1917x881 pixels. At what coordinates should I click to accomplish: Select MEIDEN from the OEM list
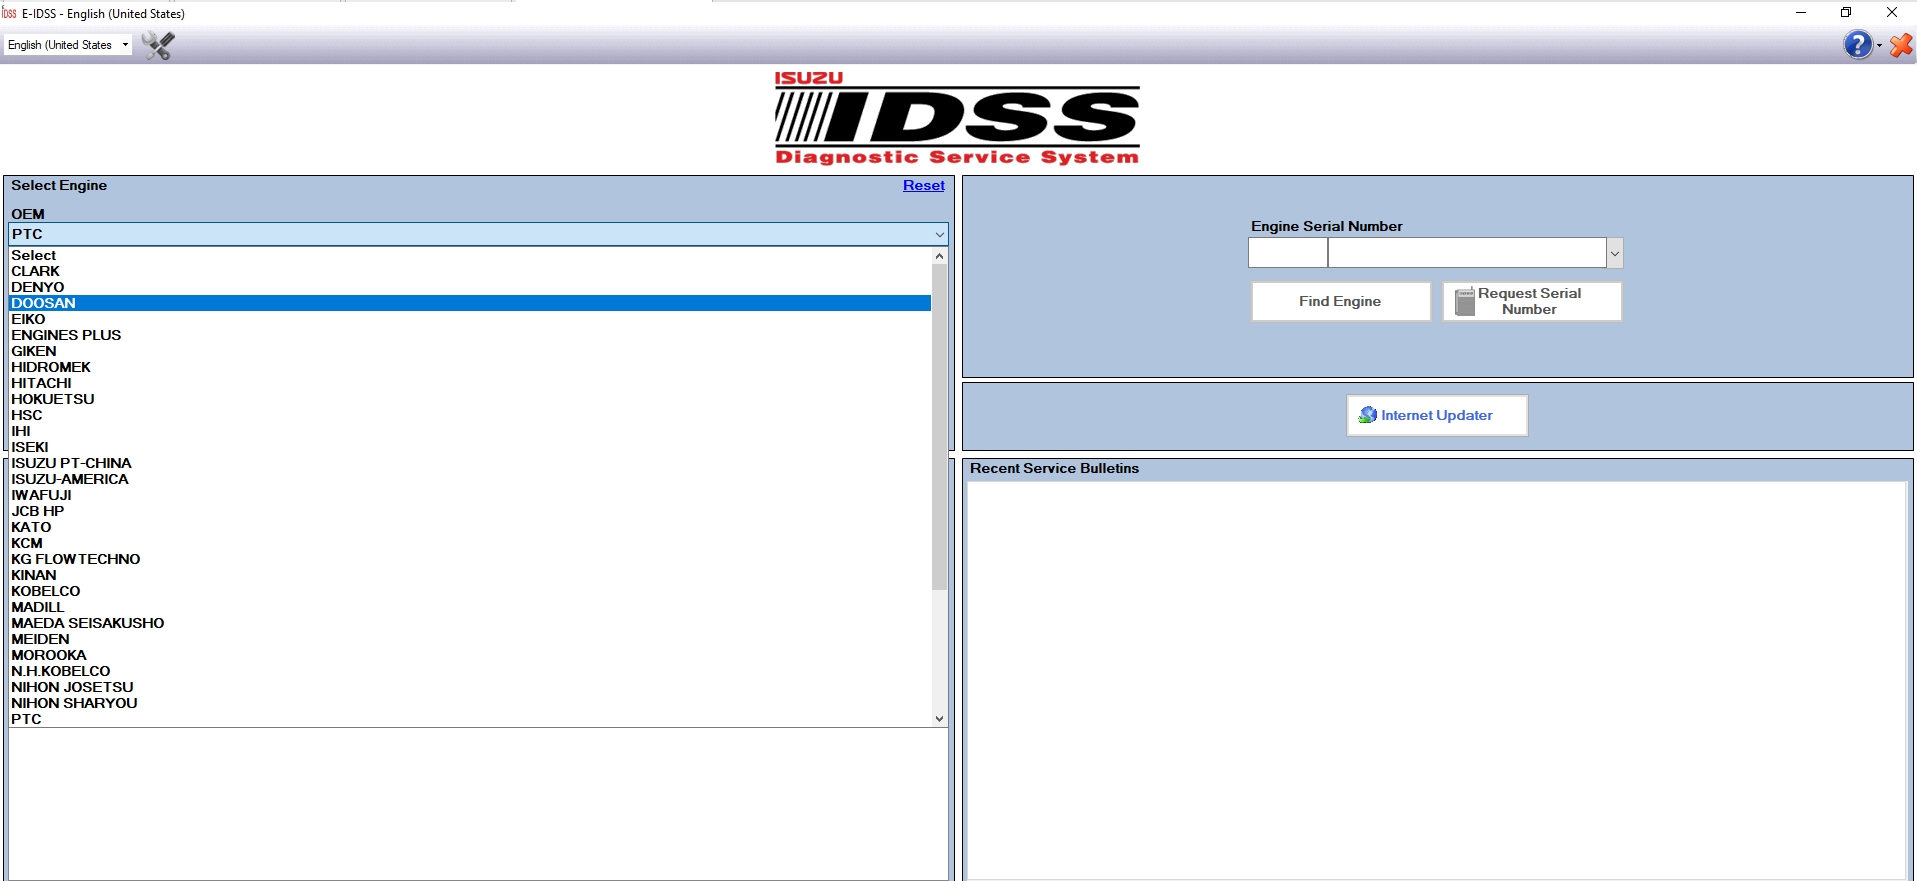470,639
